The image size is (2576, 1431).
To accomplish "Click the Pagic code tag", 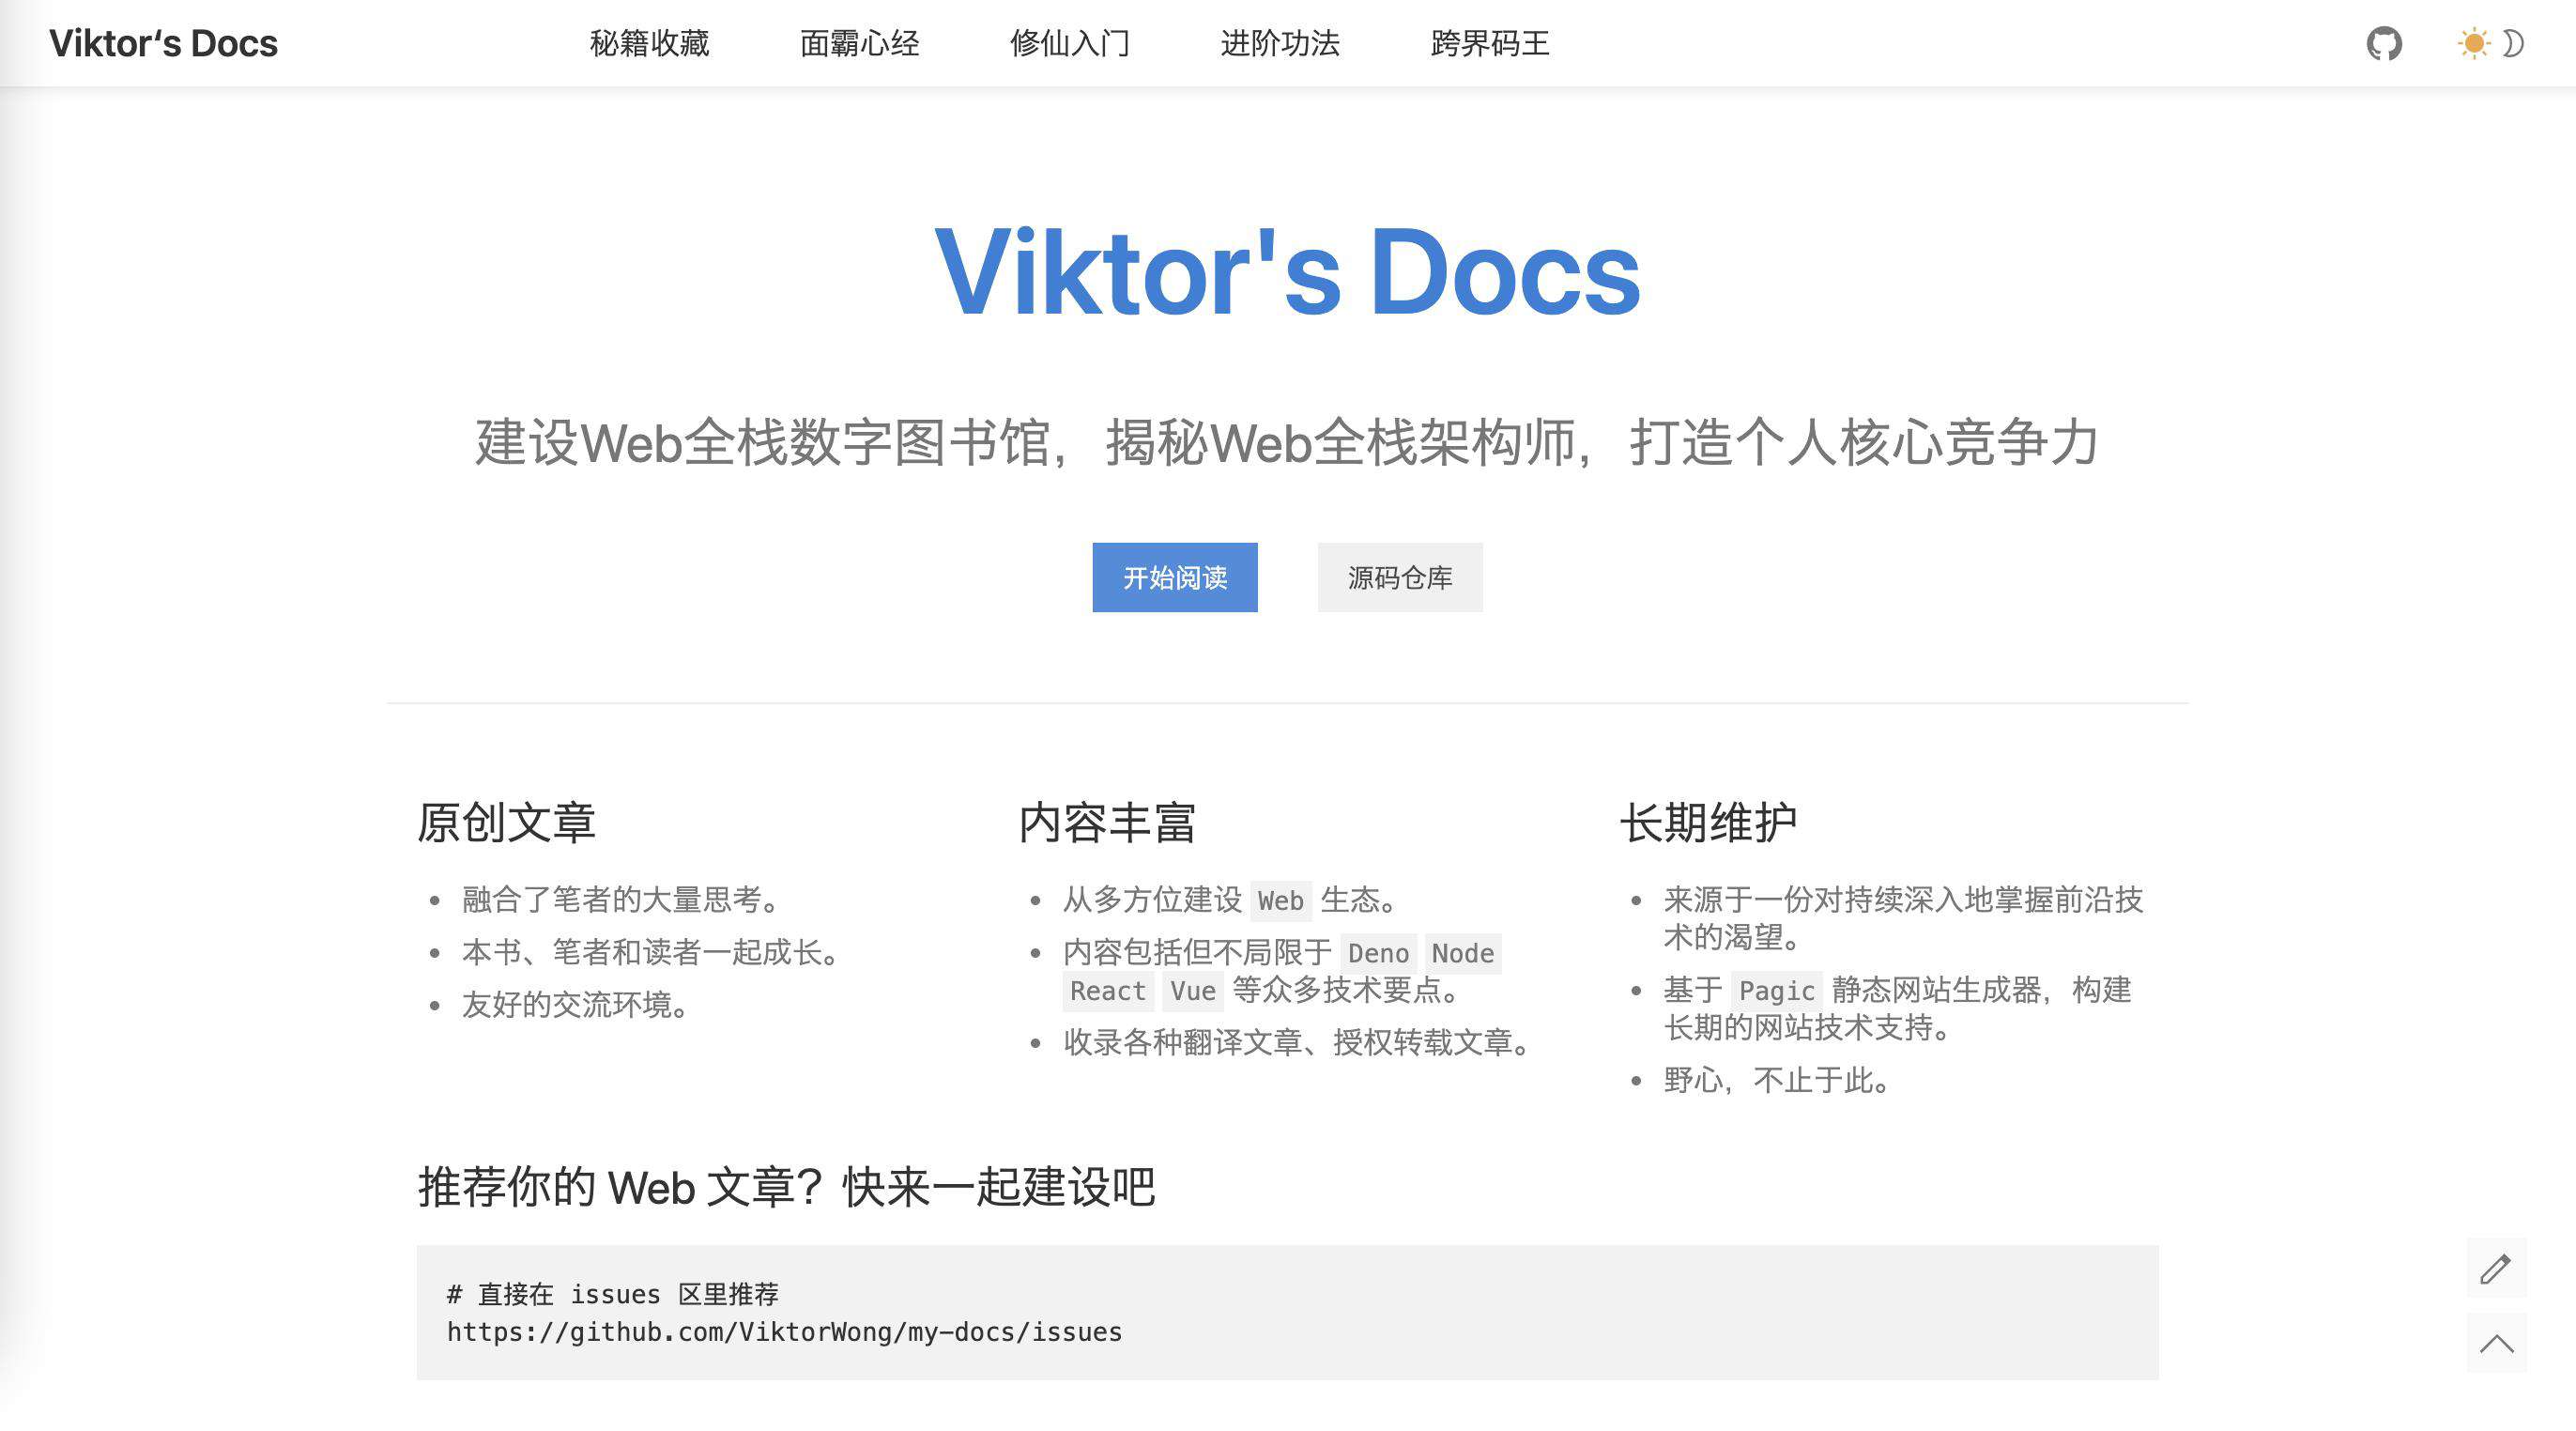I will pos(1777,991).
